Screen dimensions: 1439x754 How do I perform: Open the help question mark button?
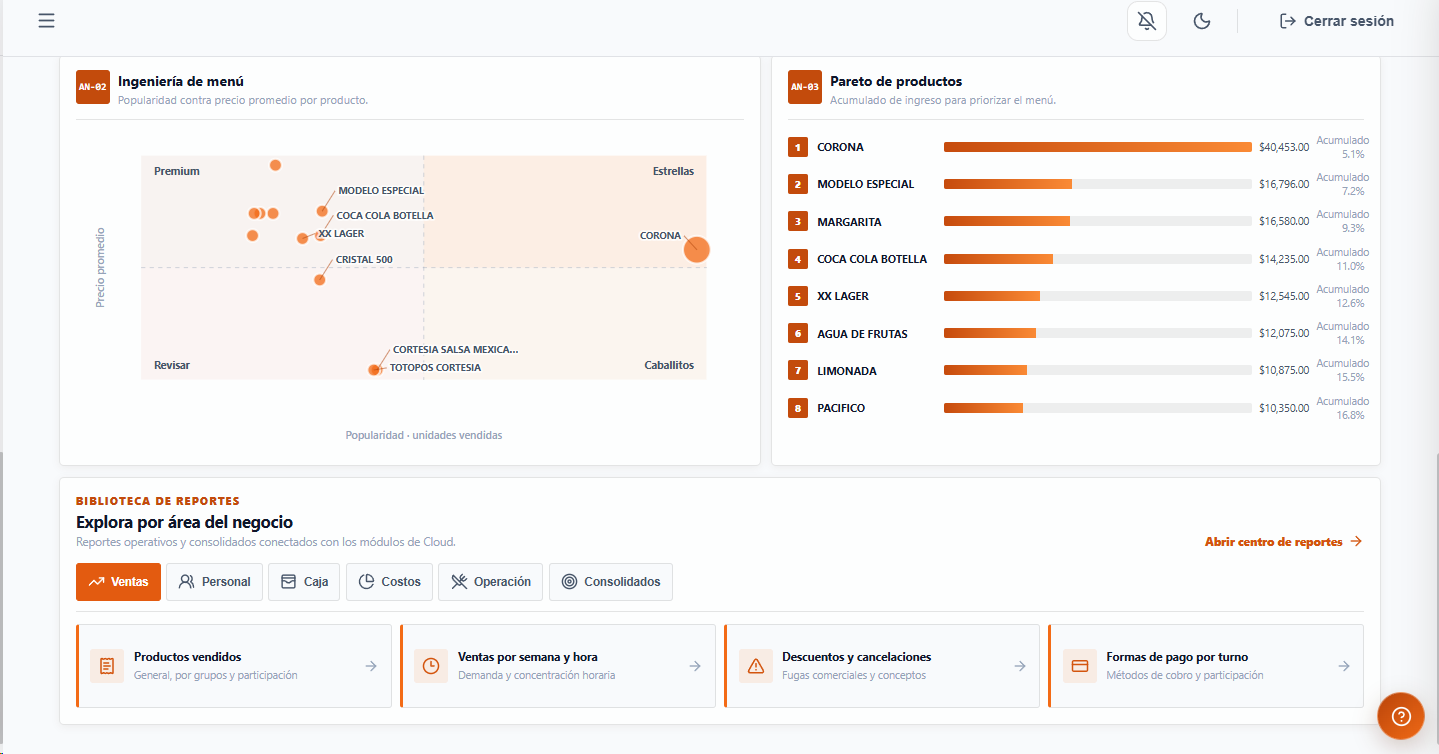tap(1401, 716)
